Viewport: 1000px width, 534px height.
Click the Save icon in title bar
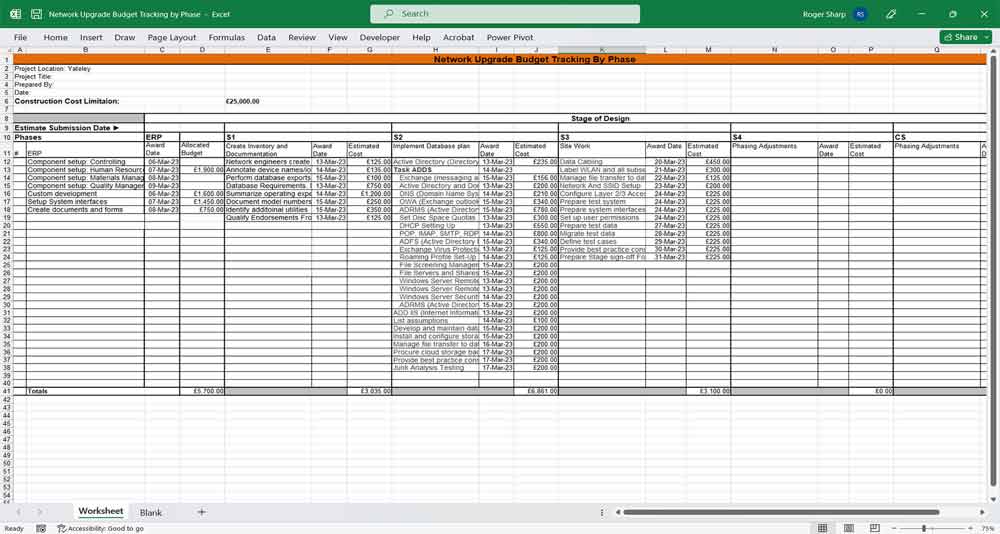tap(36, 14)
